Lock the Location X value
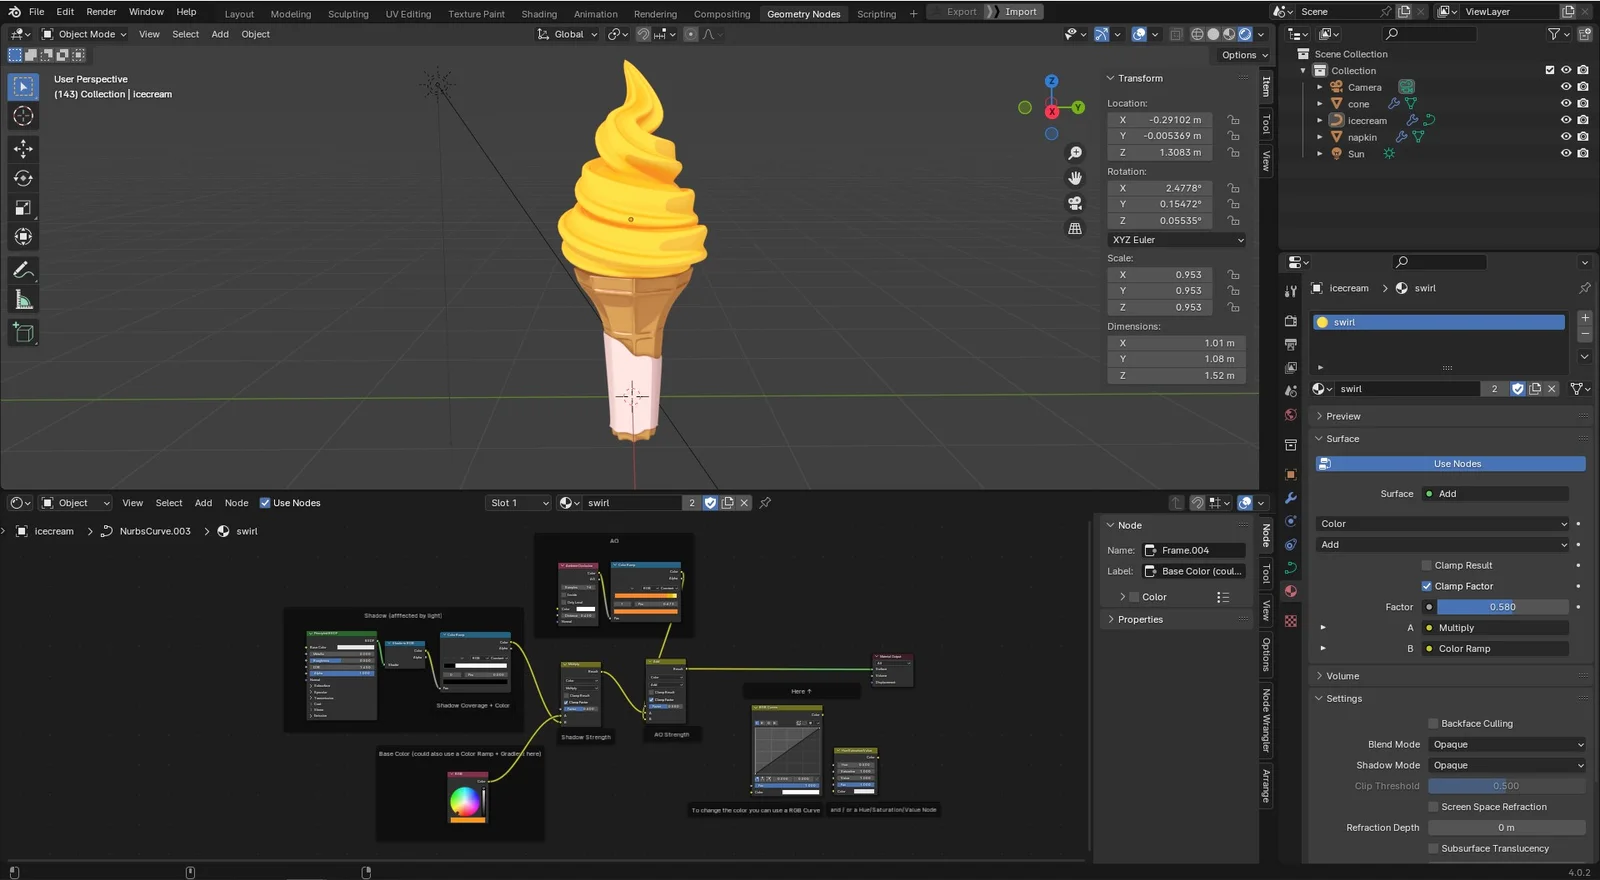Image resolution: width=1600 pixels, height=880 pixels. (x=1234, y=120)
